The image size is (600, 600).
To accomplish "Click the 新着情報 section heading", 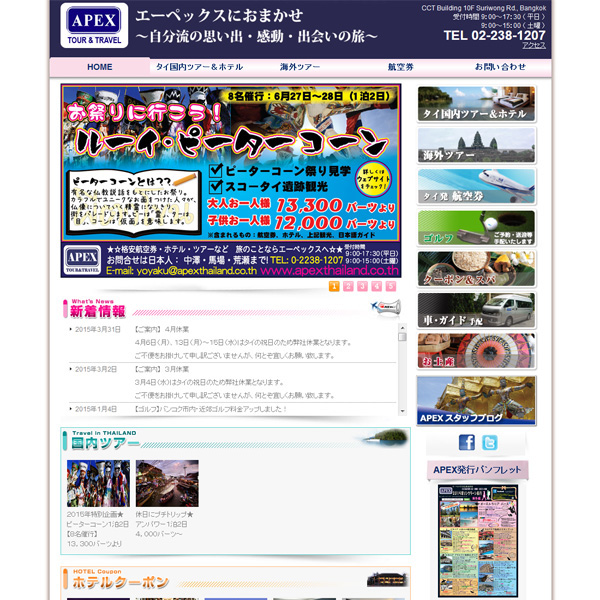I will pyautogui.click(x=98, y=311).
